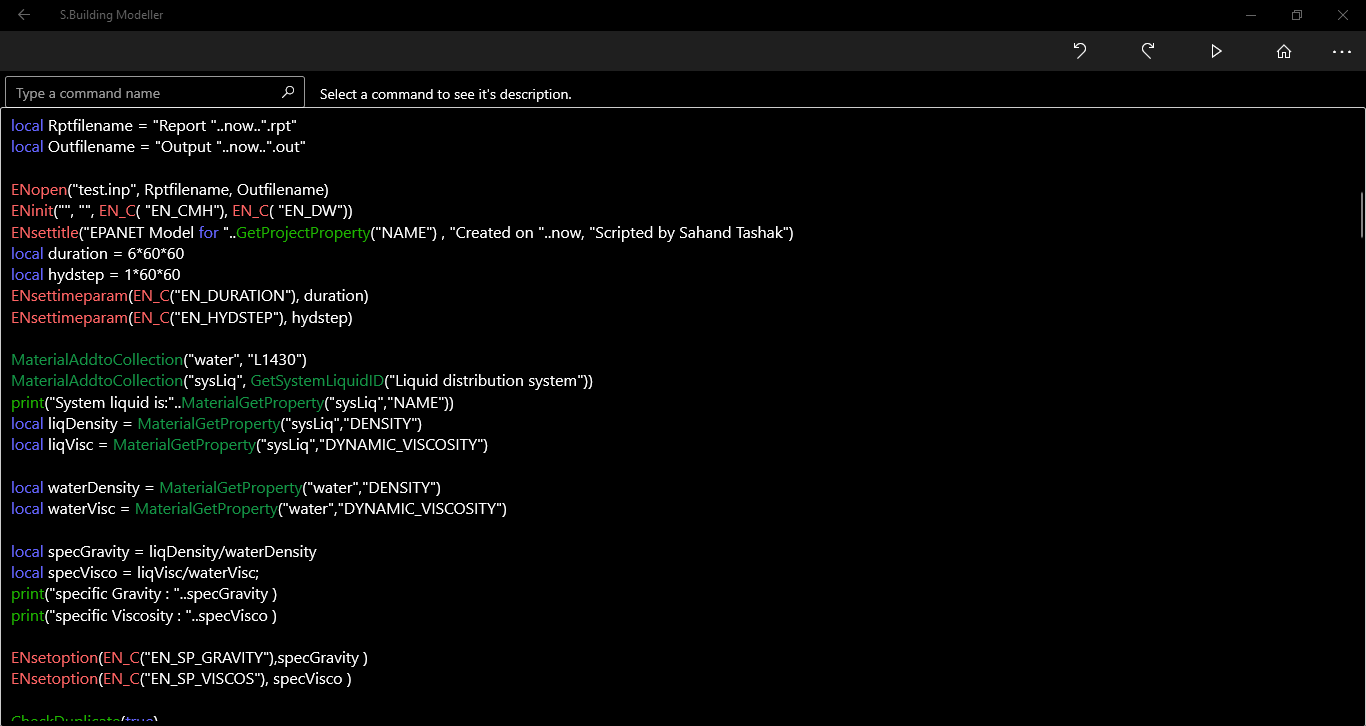Click the ENsetoption EN_SP_VISCOS line

tap(181, 679)
